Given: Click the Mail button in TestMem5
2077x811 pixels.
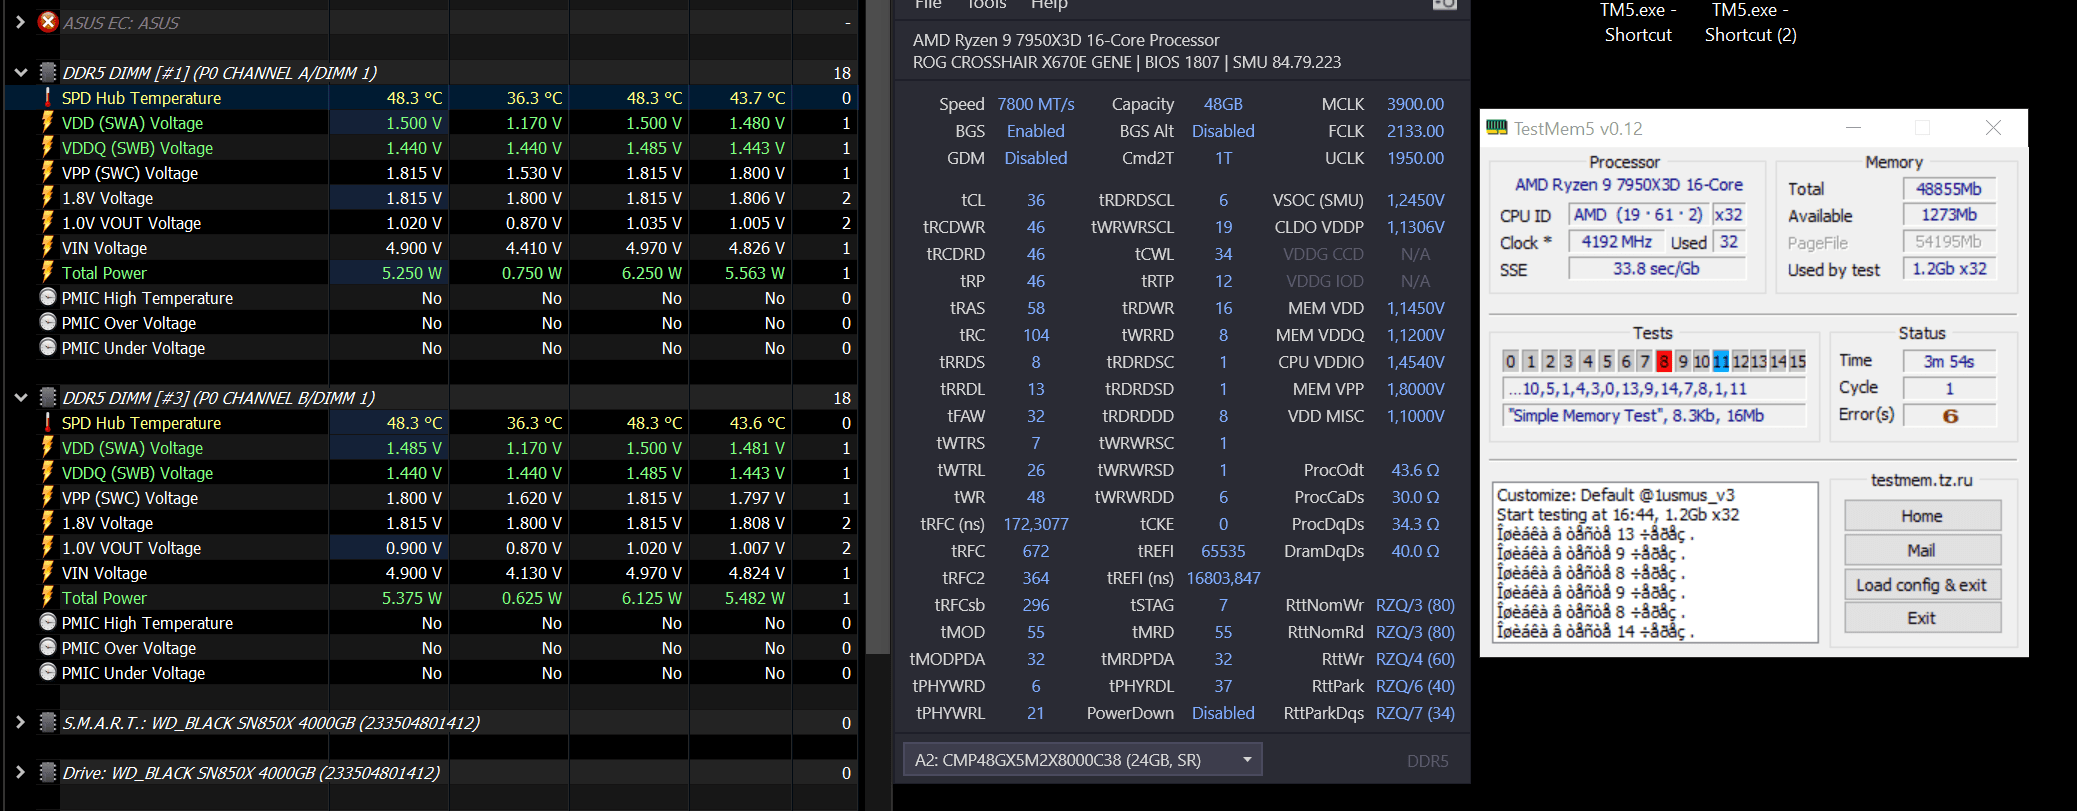Looking at the screenshot, I should (x=1922, y=550).
